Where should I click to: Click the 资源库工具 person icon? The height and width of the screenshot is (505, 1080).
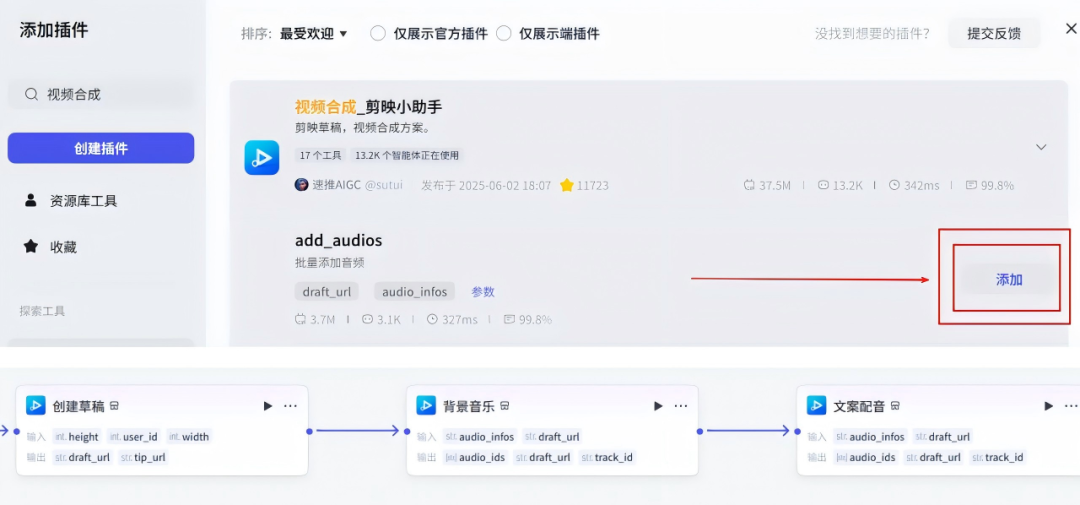(31, 200)
